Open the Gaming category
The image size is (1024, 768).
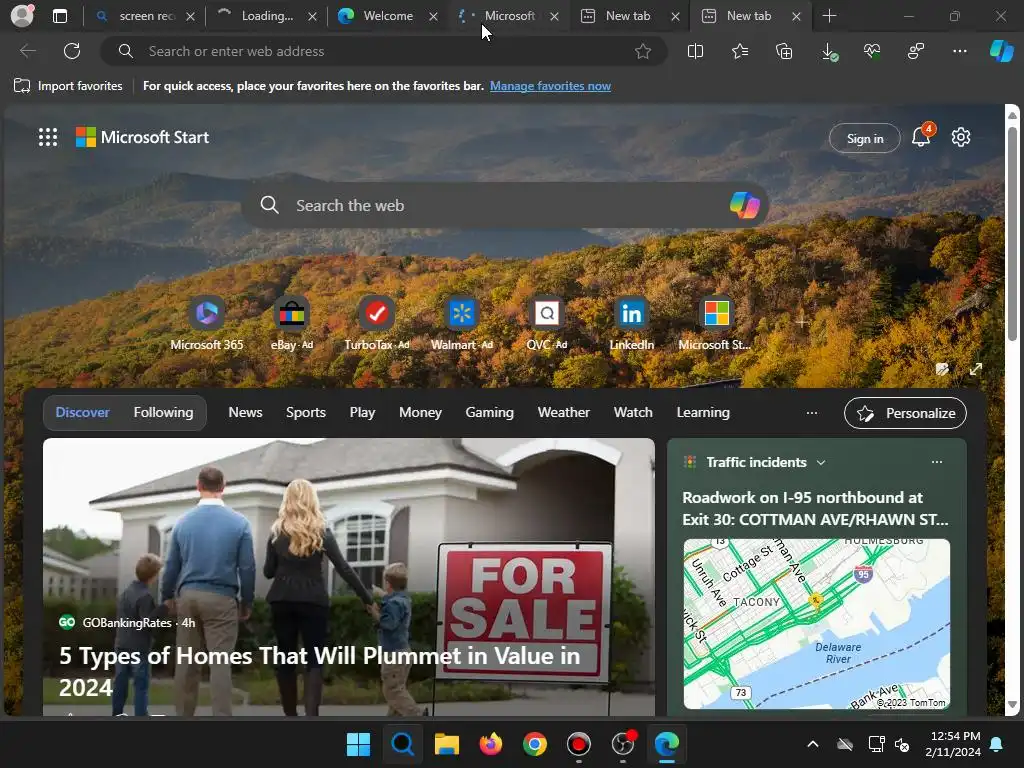tap(489, 412)
